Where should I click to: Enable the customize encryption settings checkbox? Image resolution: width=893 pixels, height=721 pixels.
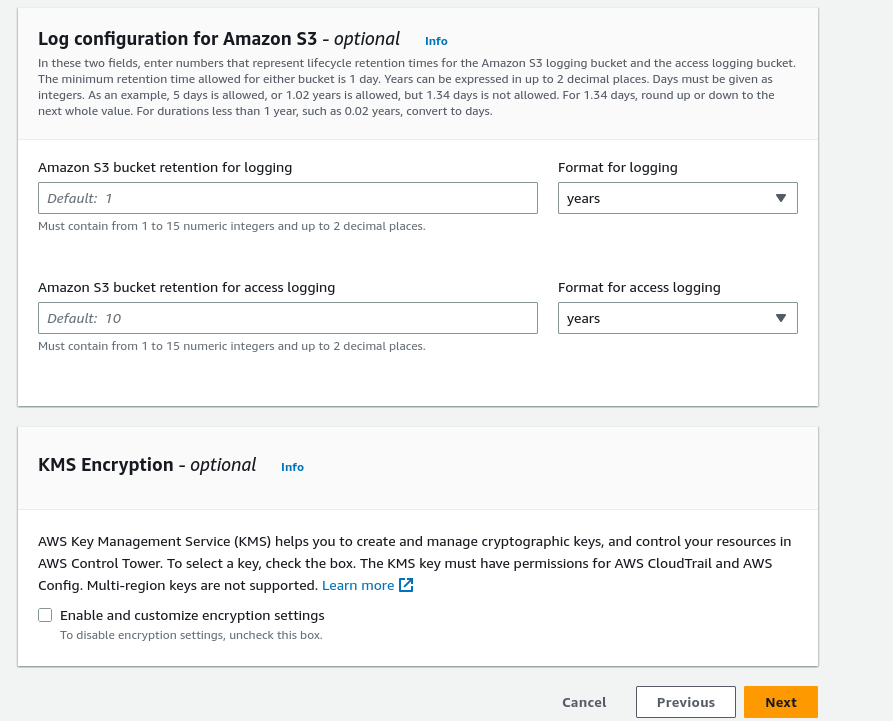(x=45, y=615)
